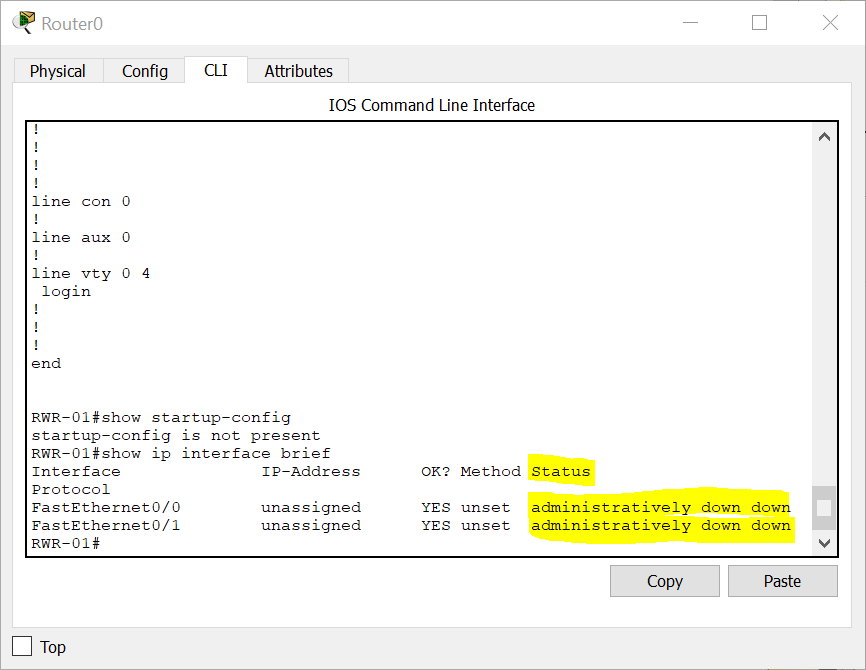Click the Router0 window title
This screenshot has width=866, height=670.
point(70,22)
